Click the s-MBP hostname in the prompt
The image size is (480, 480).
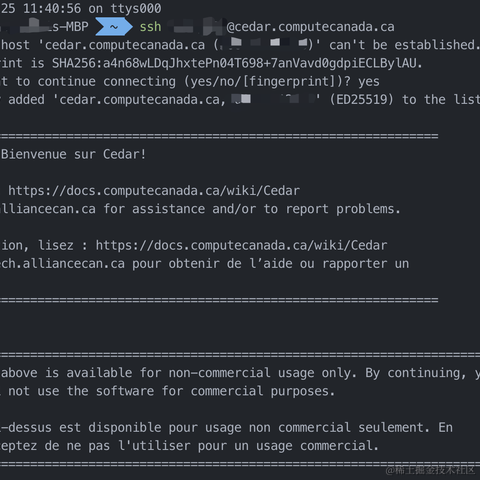point(70,27)
